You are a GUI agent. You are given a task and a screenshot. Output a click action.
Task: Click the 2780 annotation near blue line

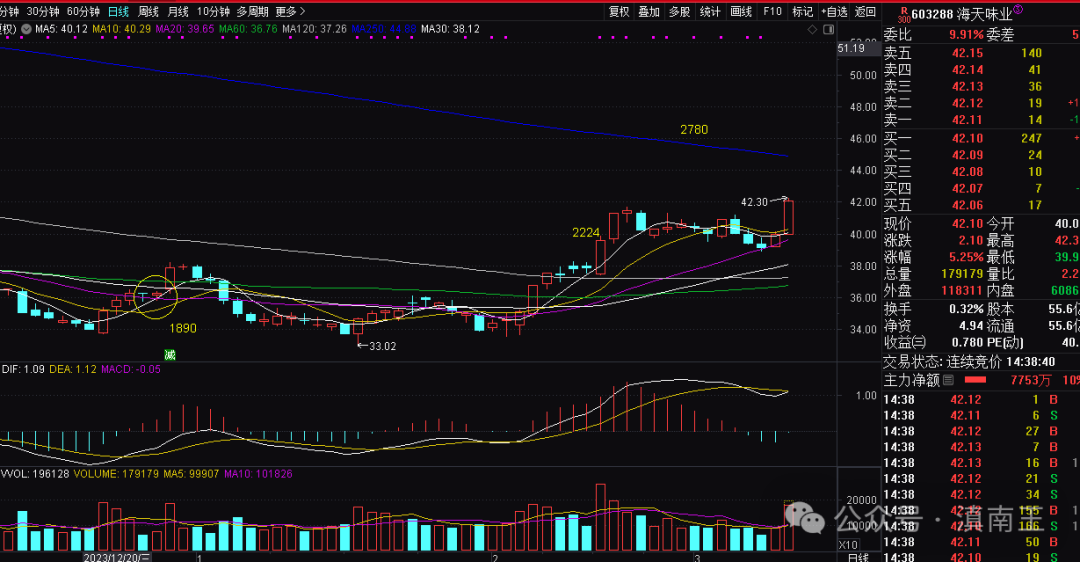pos(694,129)
